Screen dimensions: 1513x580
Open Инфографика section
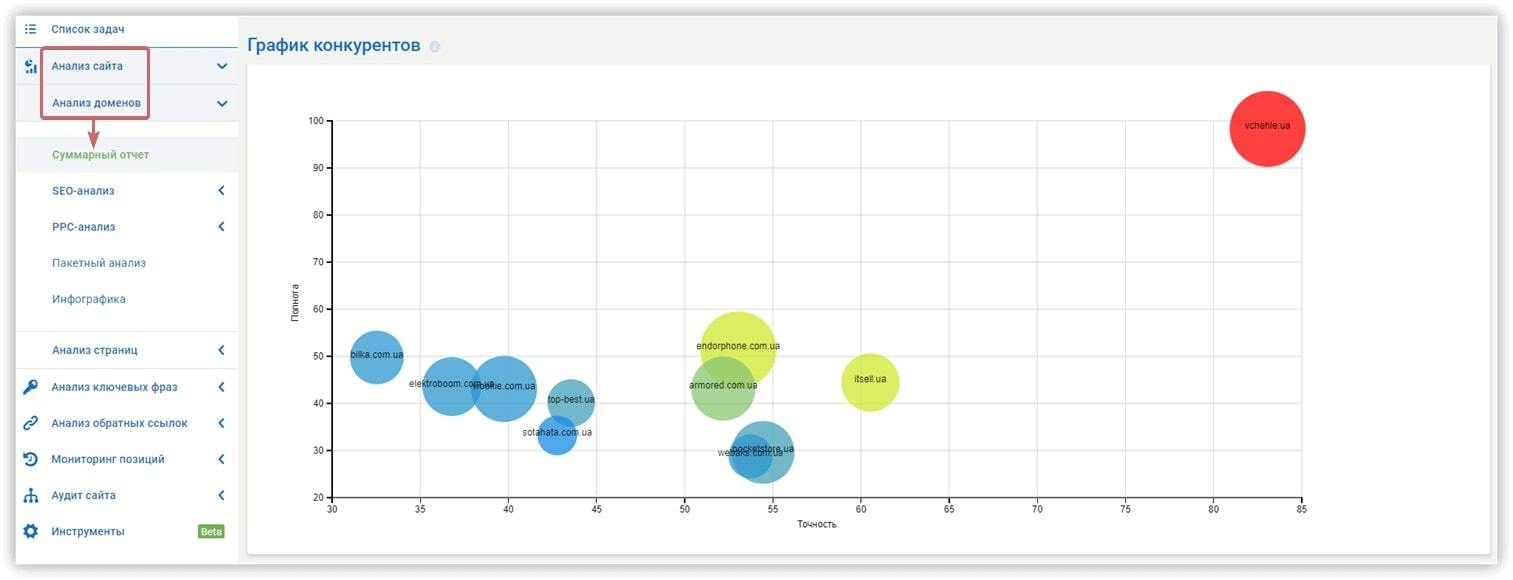click(89, 299)
